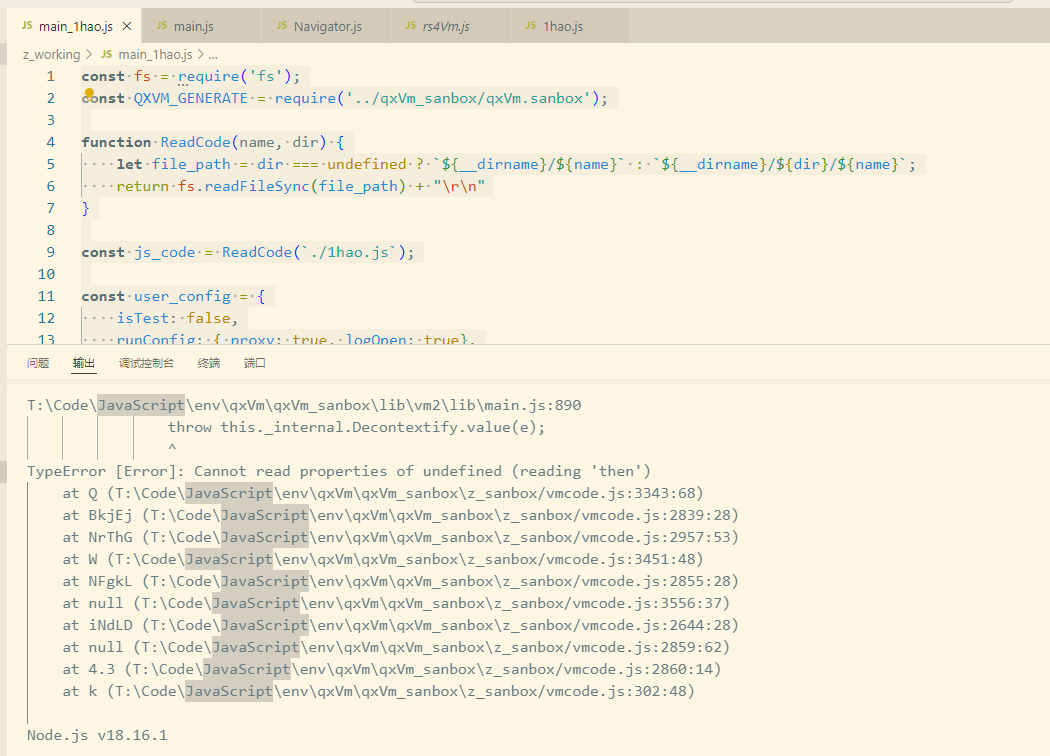Screen dimensions: 1050x756
Task: Open stack frame vmcode.js:3556:37
Action: pyautogui.click(x=396, y=603)
